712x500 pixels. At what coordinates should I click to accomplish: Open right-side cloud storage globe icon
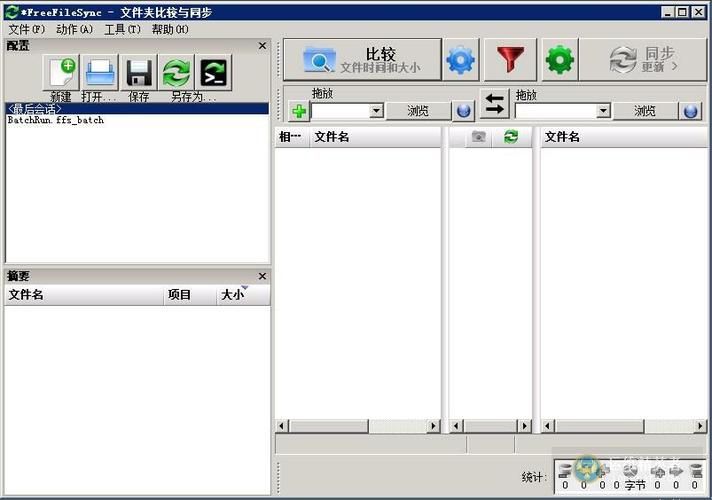(690, 111)
